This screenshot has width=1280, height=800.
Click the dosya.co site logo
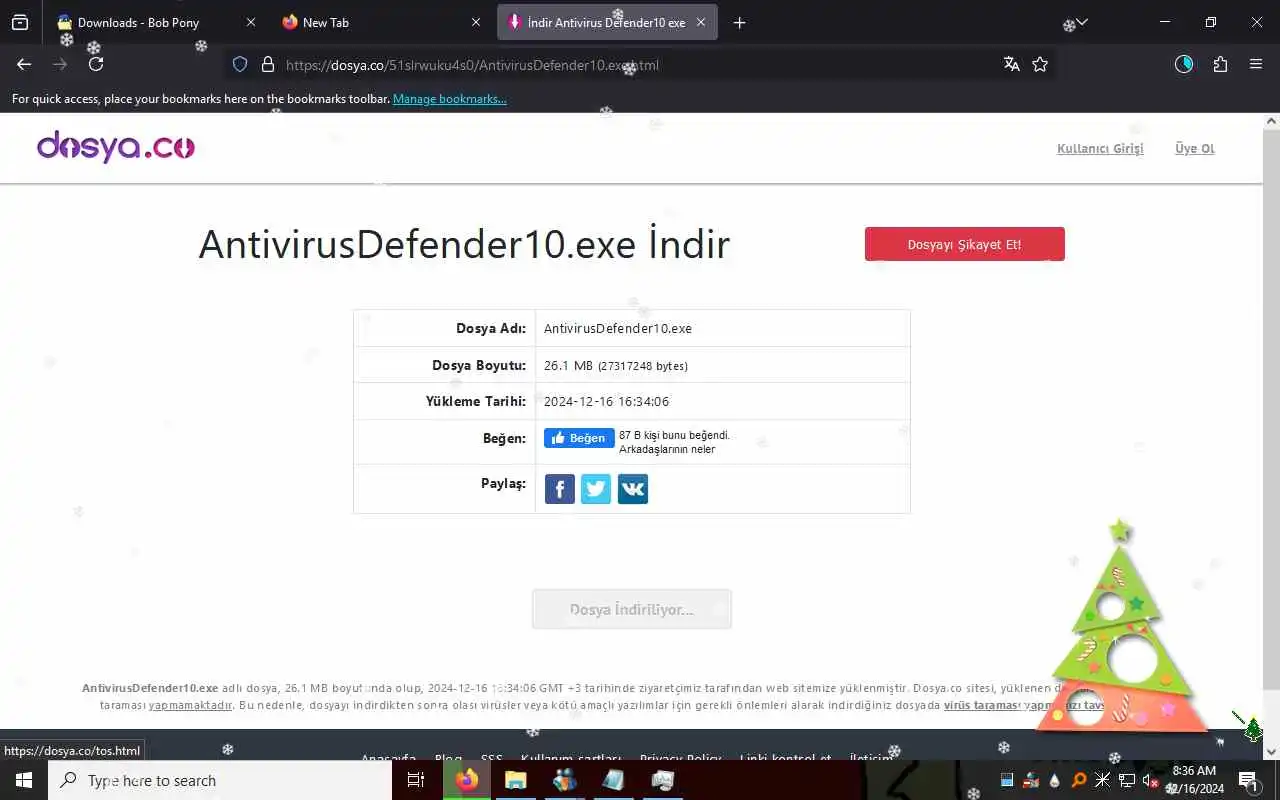point(116,147)
